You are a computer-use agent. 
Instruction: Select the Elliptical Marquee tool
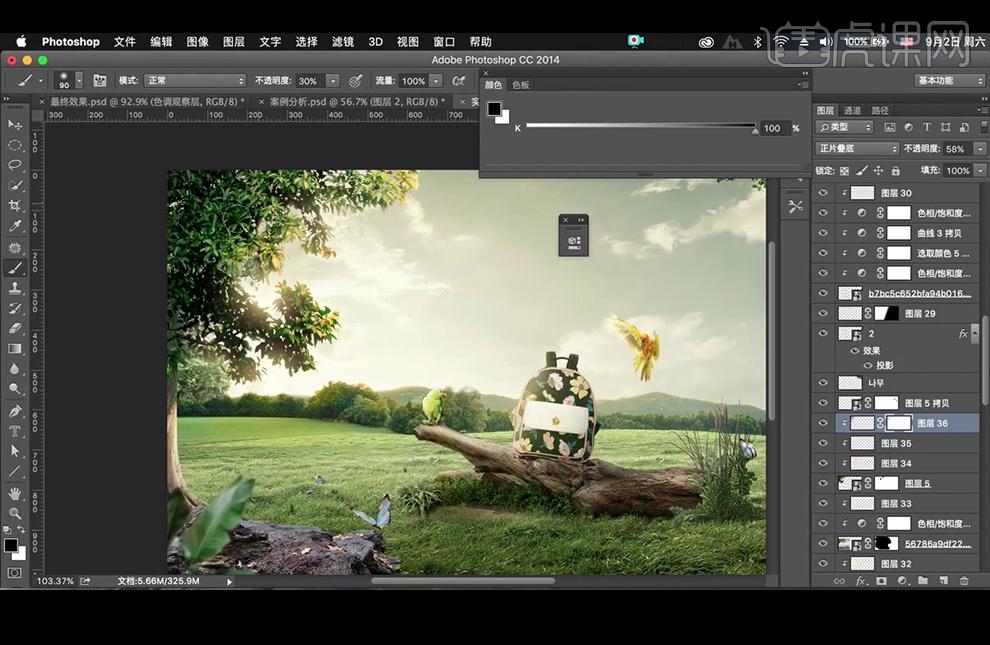(15, 145)
